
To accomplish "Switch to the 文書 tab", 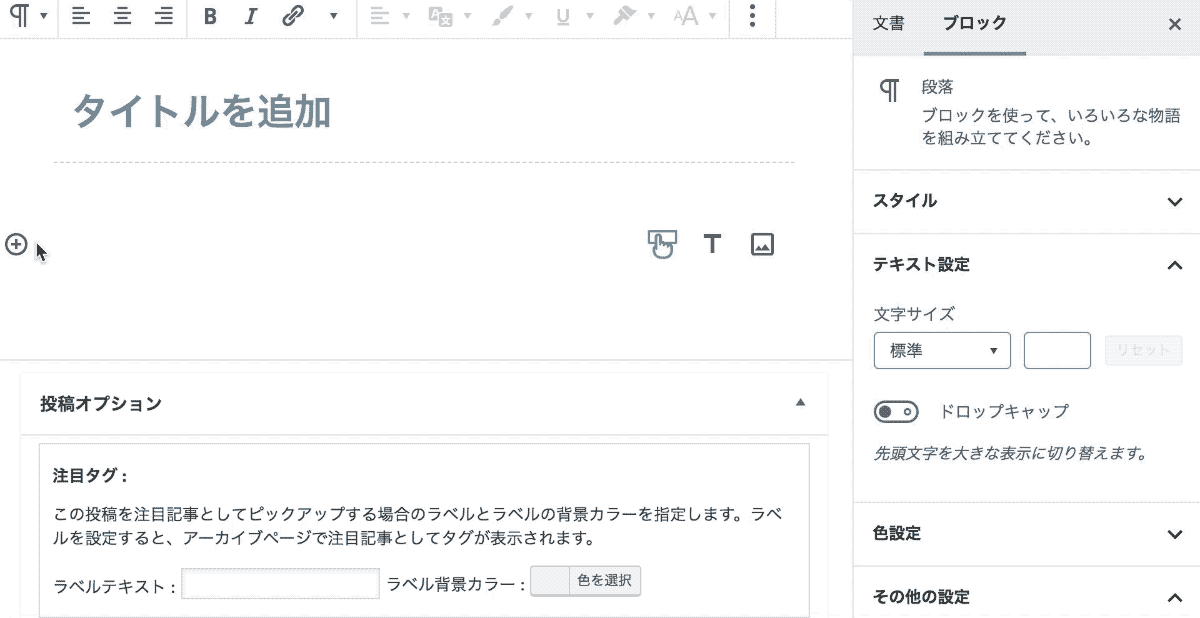I will 888,24.
